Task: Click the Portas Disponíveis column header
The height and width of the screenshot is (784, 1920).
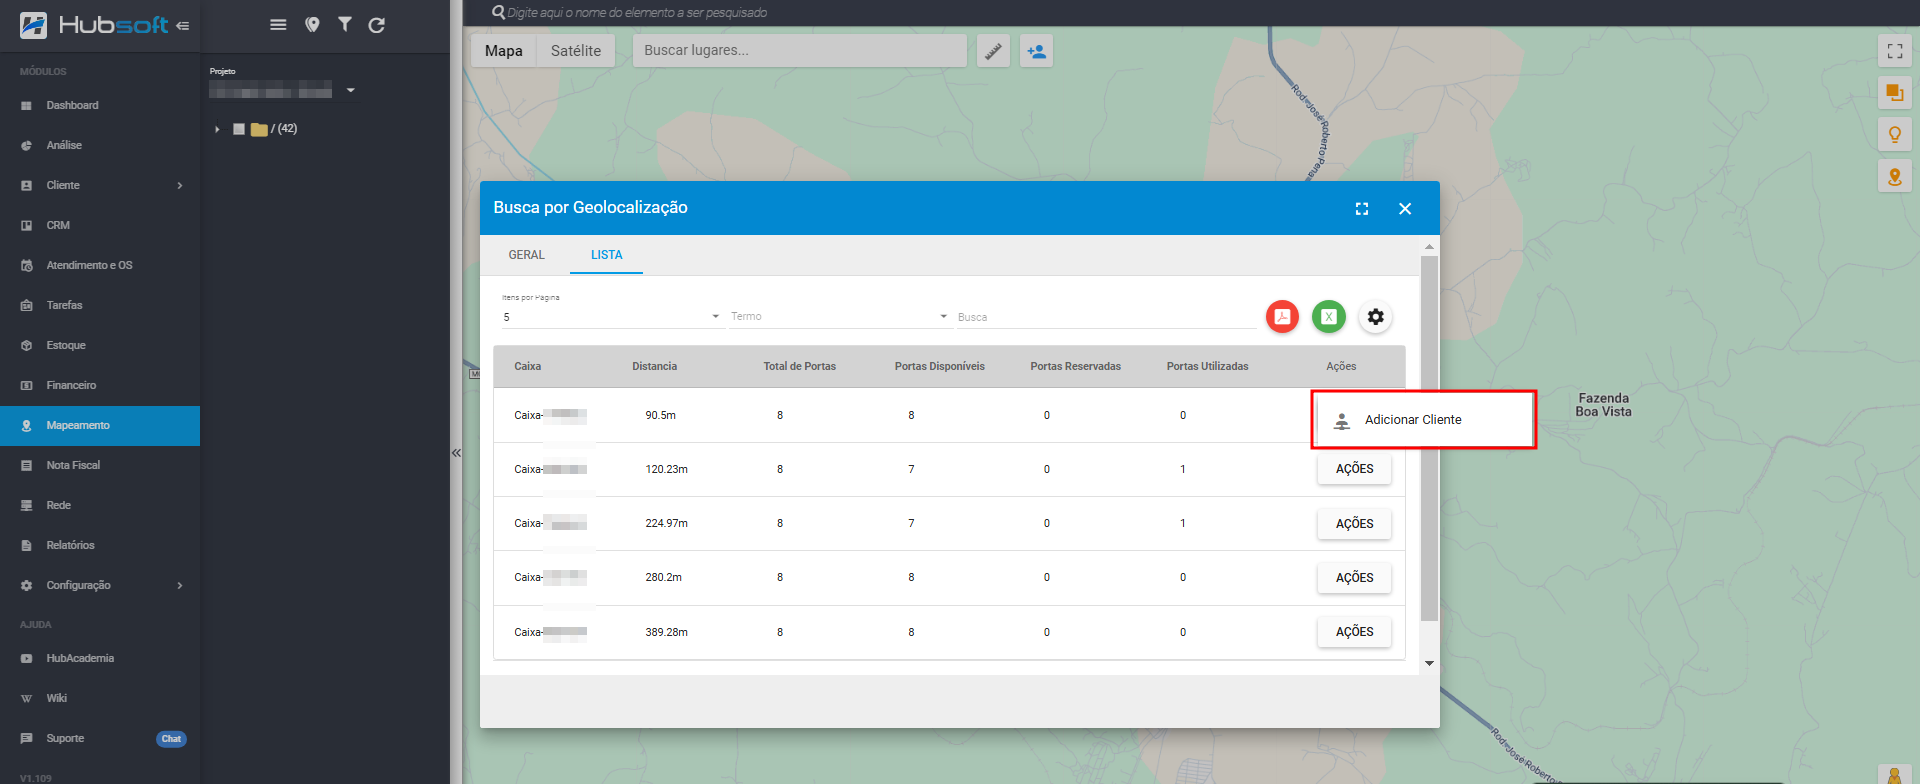Action: point(940,366)
